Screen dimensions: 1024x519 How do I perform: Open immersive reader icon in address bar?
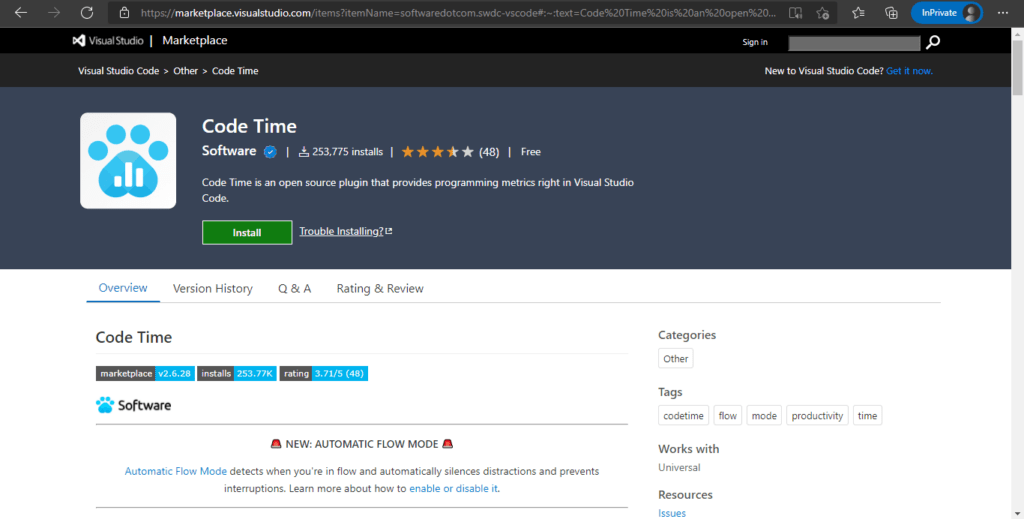pos(795,12)
